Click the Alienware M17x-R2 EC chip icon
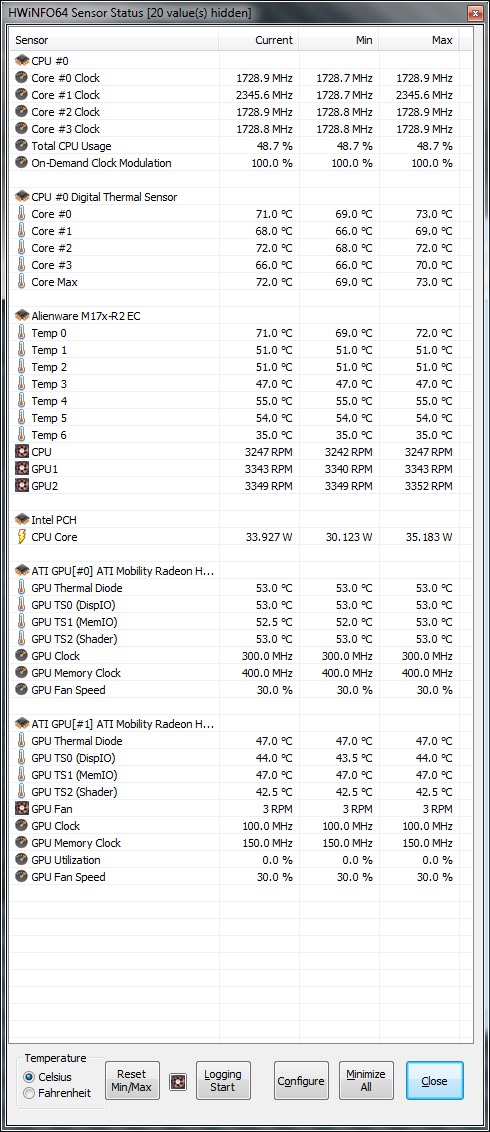The image size is (490, 1132). pos(21,315)
